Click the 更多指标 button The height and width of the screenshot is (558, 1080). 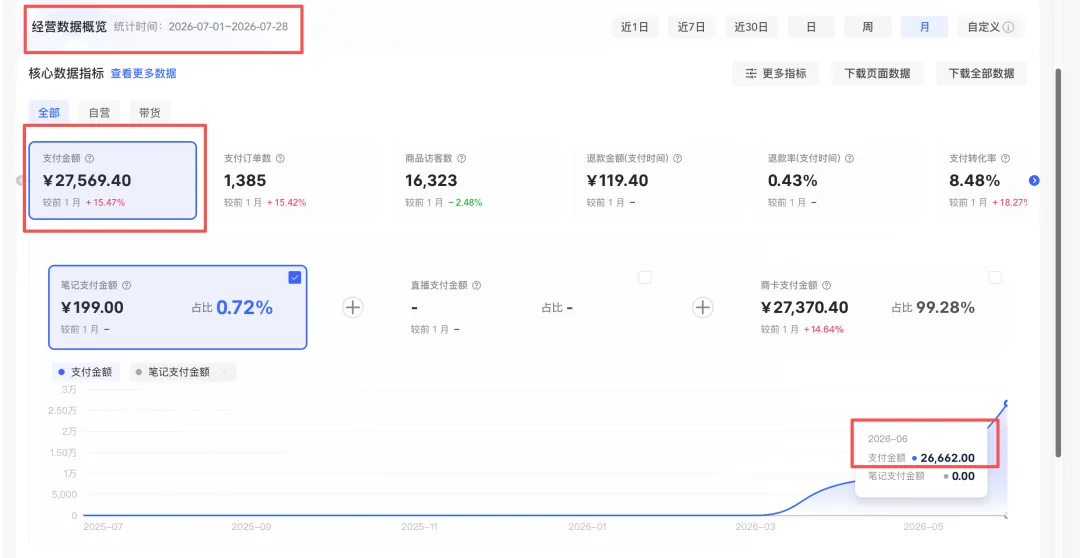(x=776, y=73)
